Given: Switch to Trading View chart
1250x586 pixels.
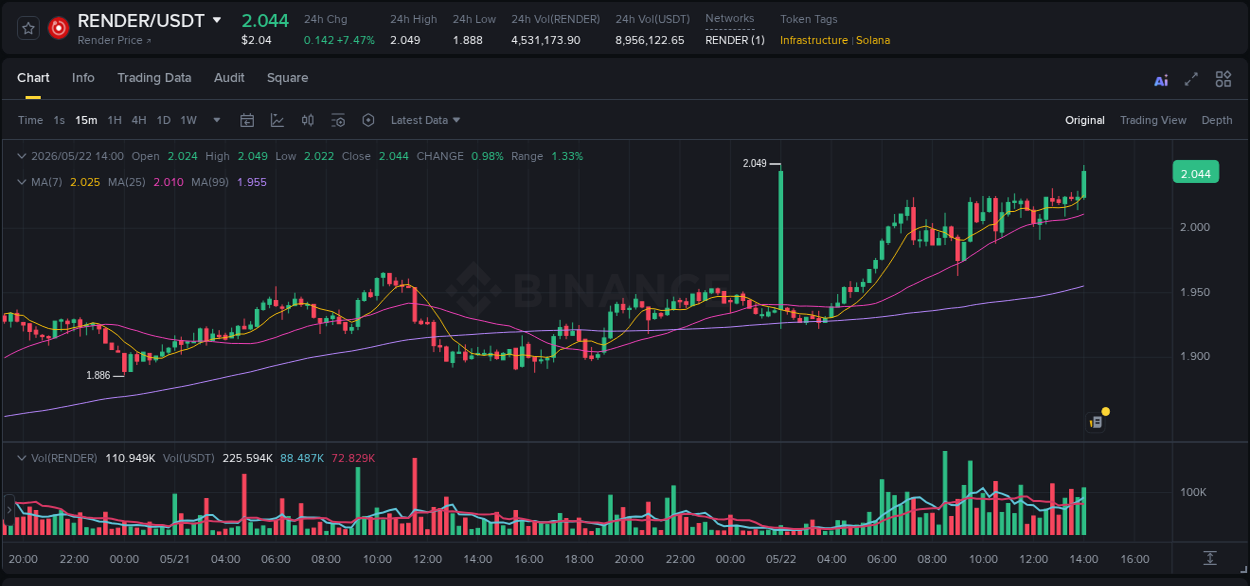Looking at the screenshot, I should (x=1153, y=120).
